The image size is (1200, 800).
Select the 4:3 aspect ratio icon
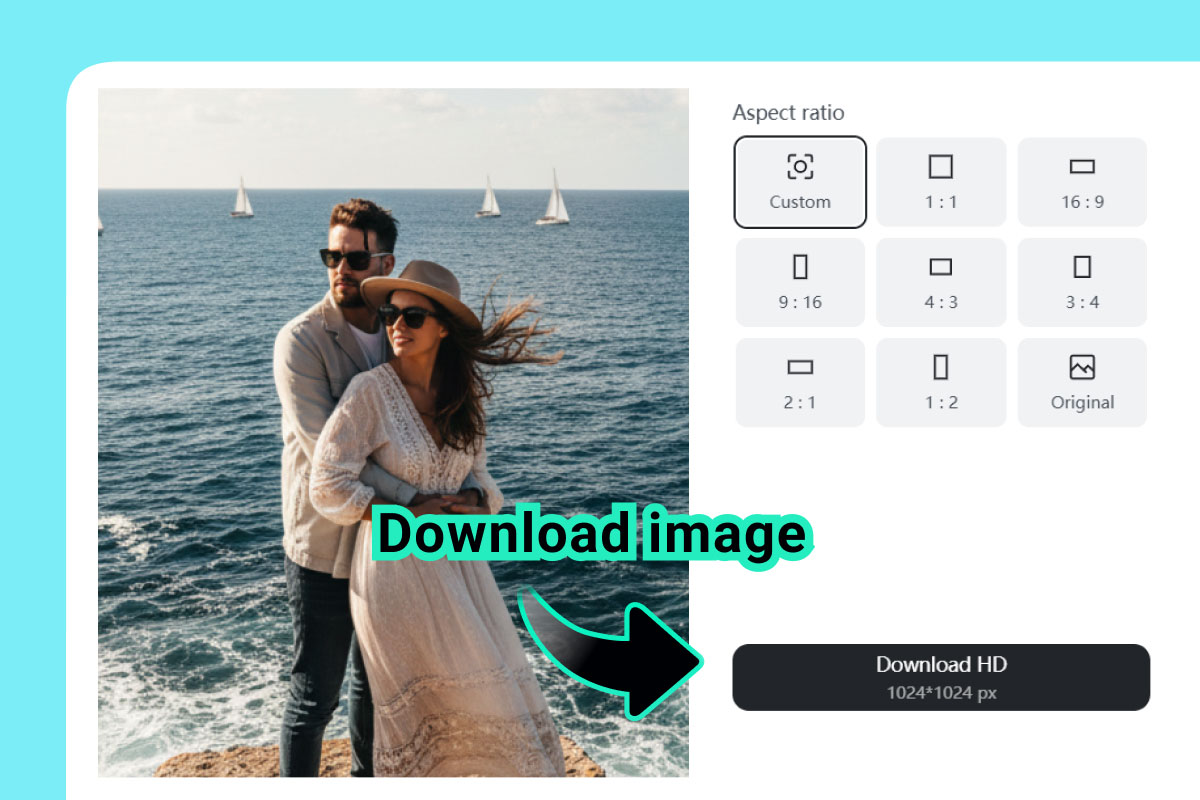coord(940,266)
